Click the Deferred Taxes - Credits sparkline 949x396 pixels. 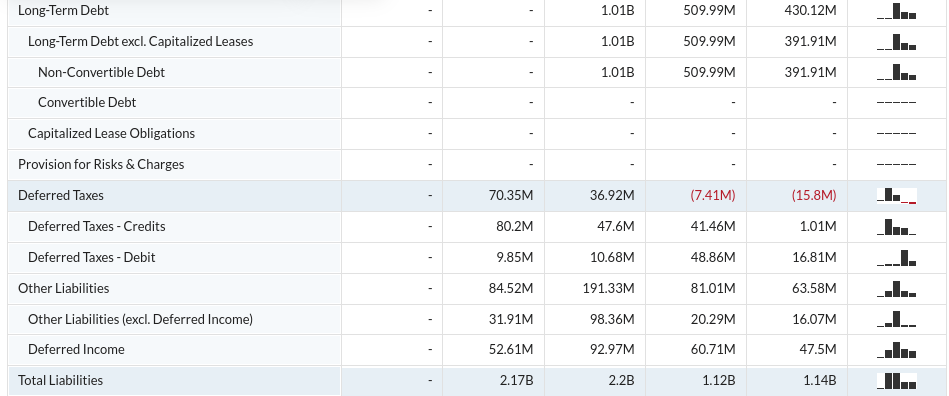point(896,227)
